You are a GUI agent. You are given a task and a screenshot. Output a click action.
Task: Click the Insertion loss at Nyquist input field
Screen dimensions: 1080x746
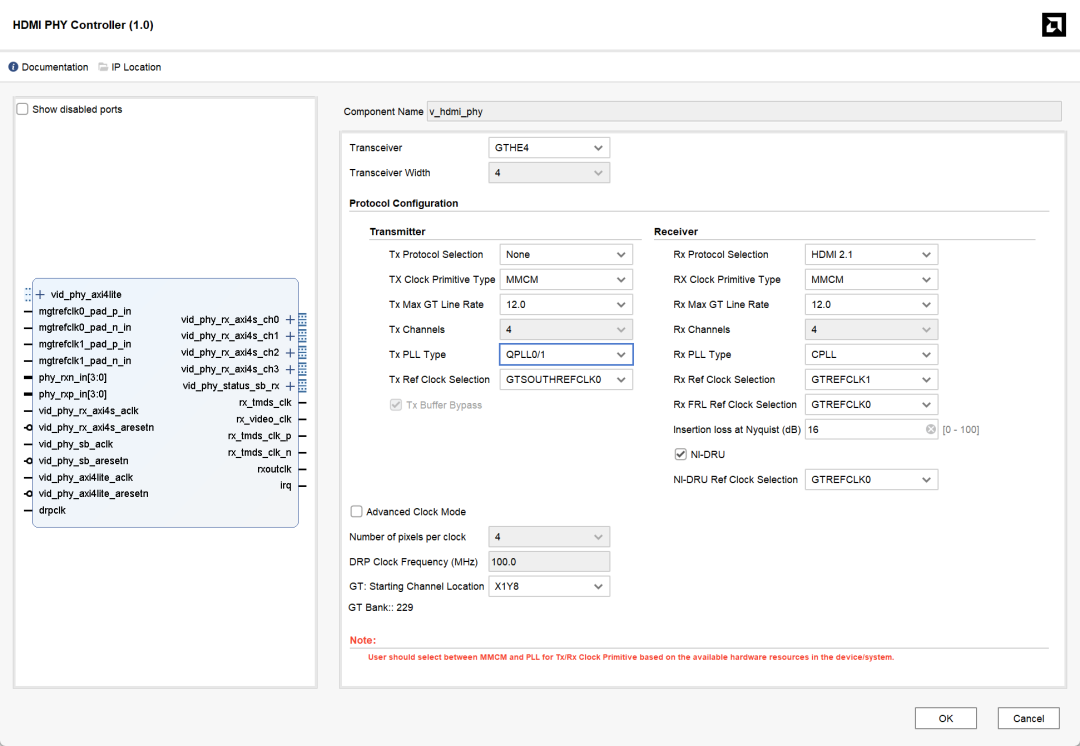pyautogui.click(x=862, y=430)
